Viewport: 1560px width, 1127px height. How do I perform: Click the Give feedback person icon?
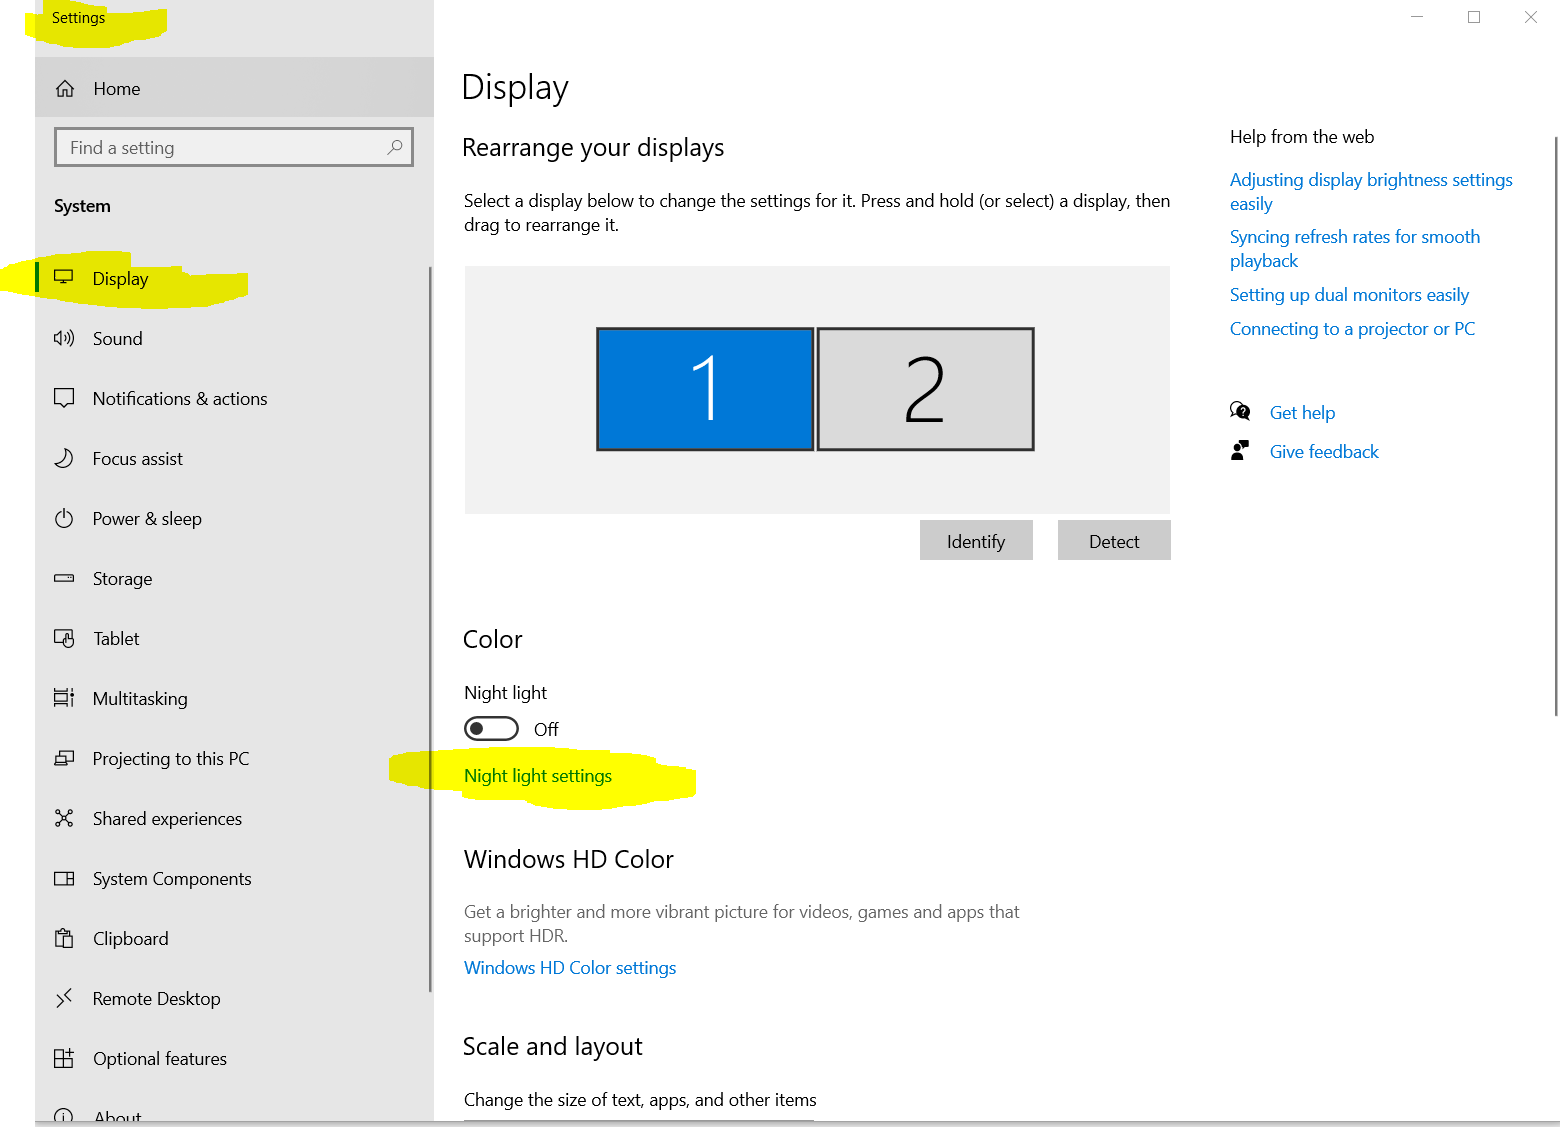pos(1240,450)
